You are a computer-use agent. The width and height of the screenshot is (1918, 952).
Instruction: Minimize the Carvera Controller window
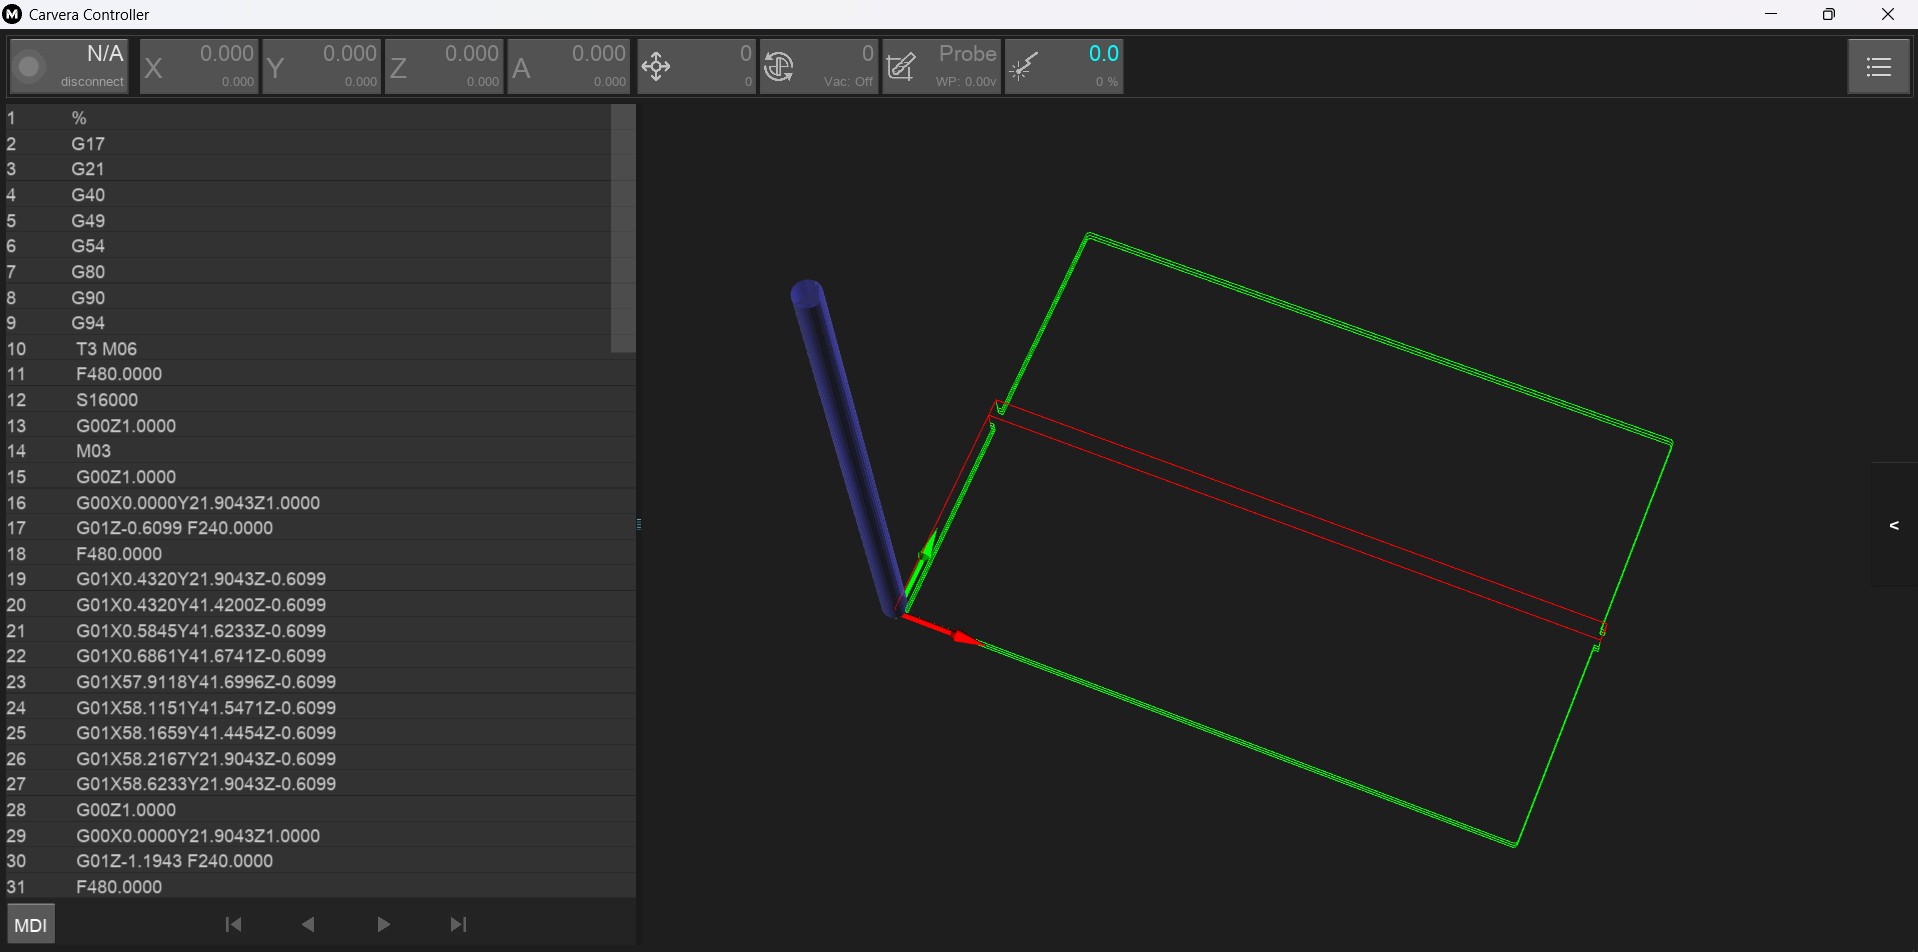1771,14
